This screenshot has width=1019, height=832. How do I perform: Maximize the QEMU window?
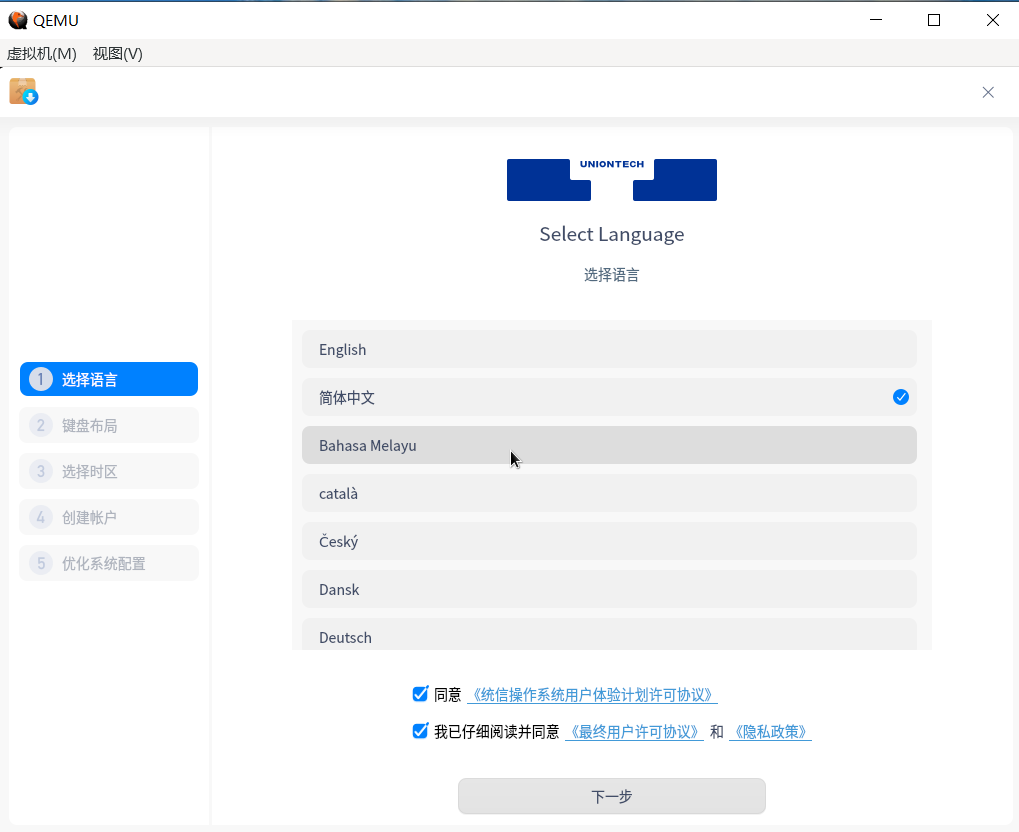(x=934, y=20)
